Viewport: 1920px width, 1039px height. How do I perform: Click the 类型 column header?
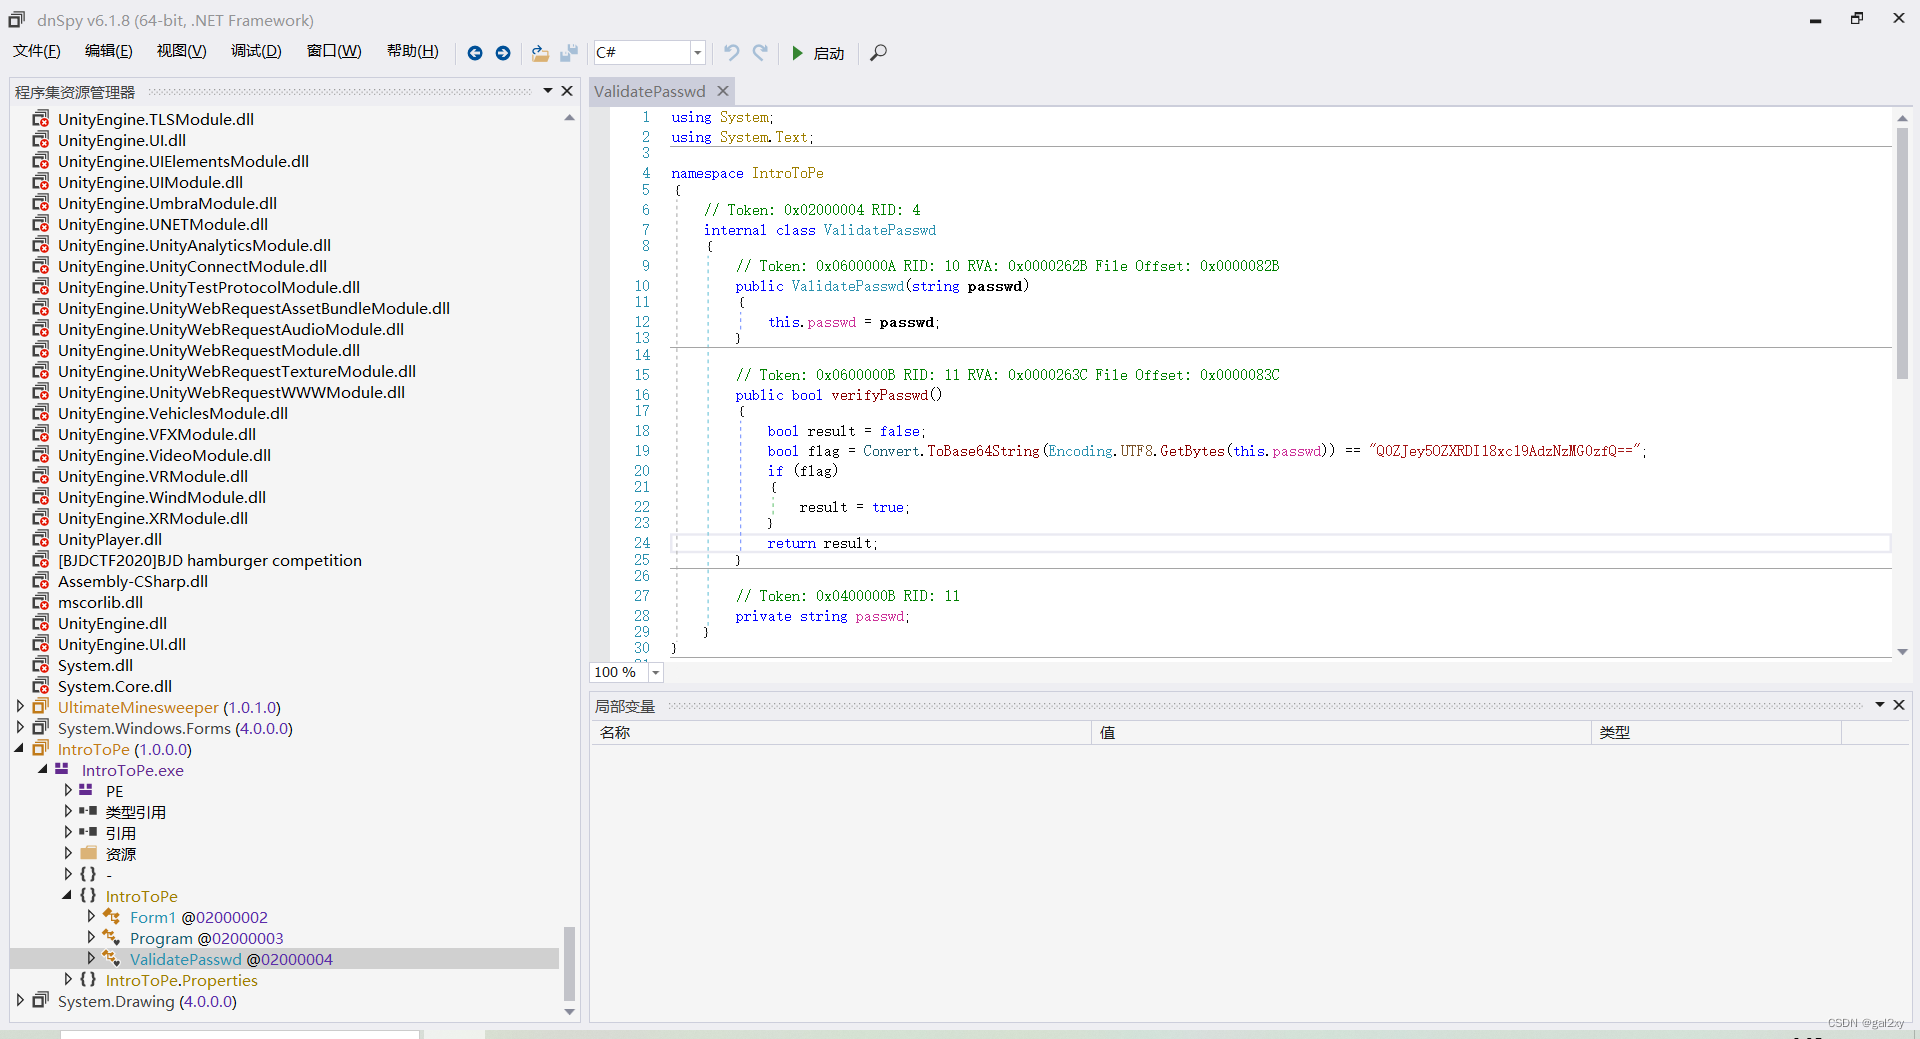pos(1716,732)
